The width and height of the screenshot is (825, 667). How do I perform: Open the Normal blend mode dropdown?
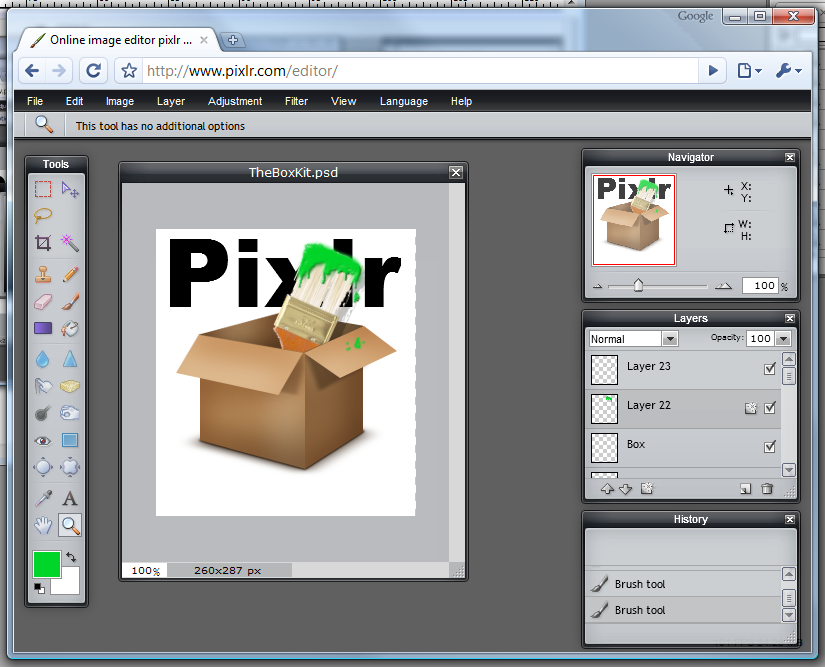click(633, 339)
